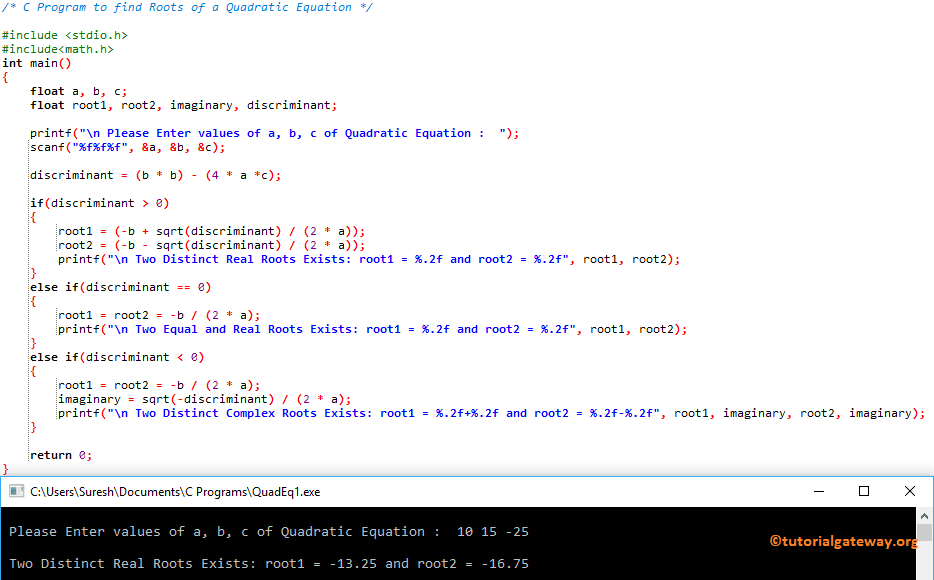The height and width of the screenshot is (580, 934).
Task: Maximize the QuadEq1.exe console window
Action: click(863, 491)
